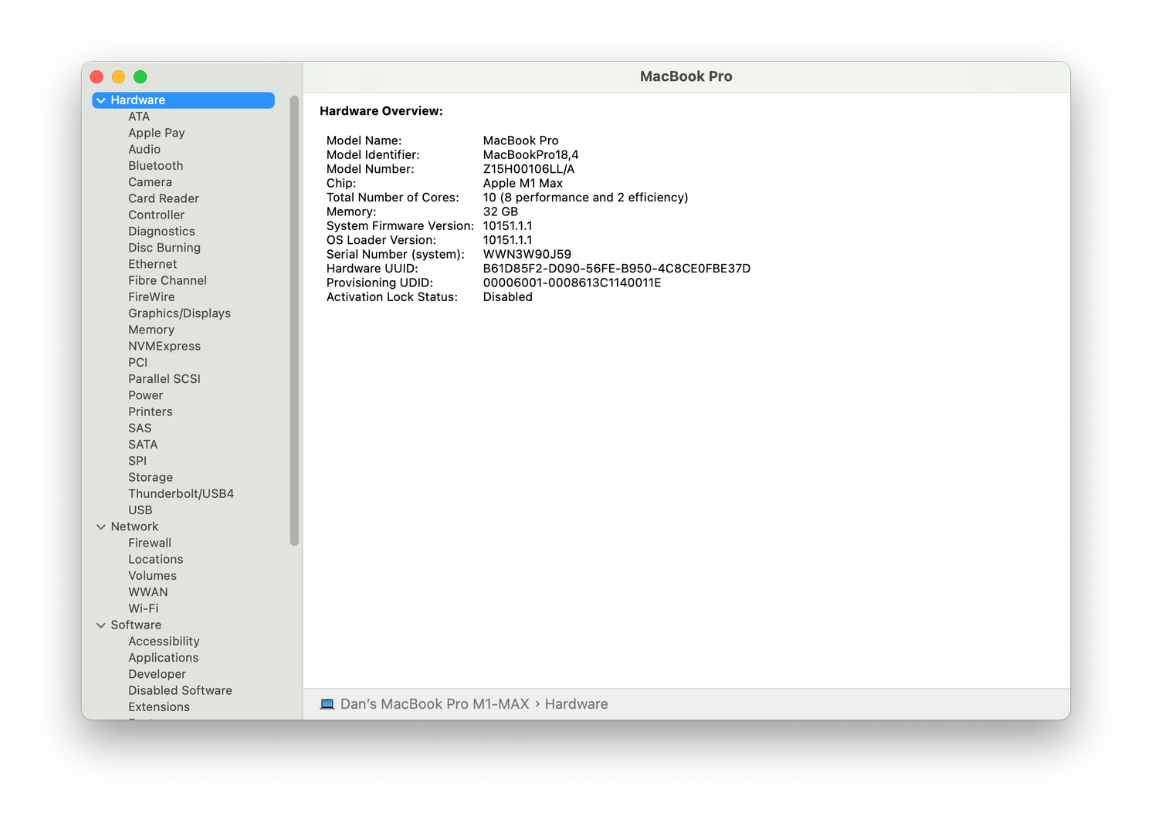Collapse the Hardware section chevron
1151x820 pixels.
[x=101, y=101]
